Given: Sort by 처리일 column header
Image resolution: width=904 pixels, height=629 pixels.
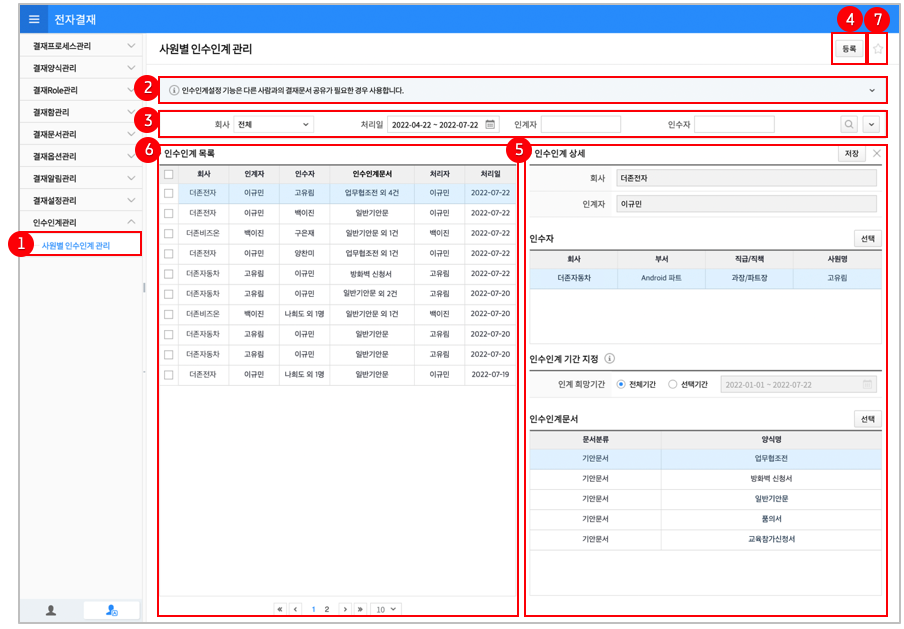Looking at the screenshot, I should 490,174.
